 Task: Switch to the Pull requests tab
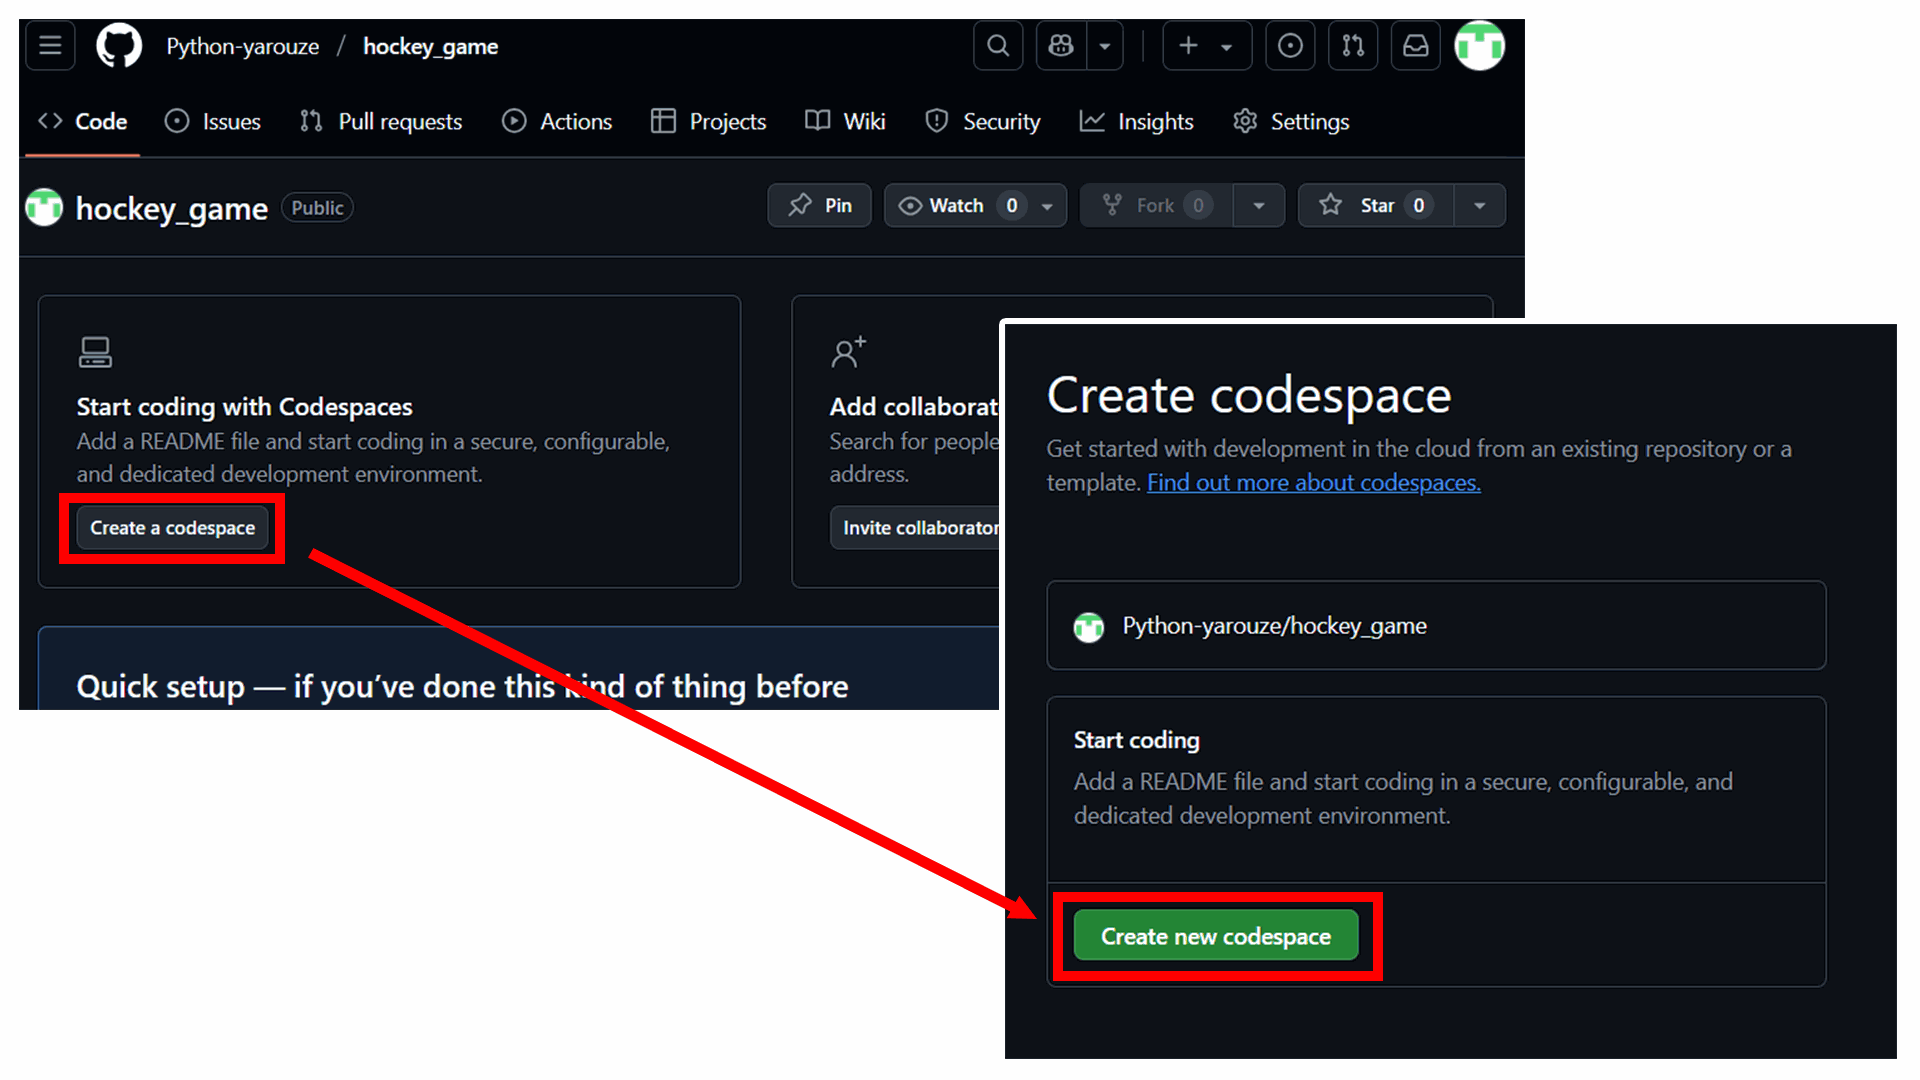tap(381, 121)
